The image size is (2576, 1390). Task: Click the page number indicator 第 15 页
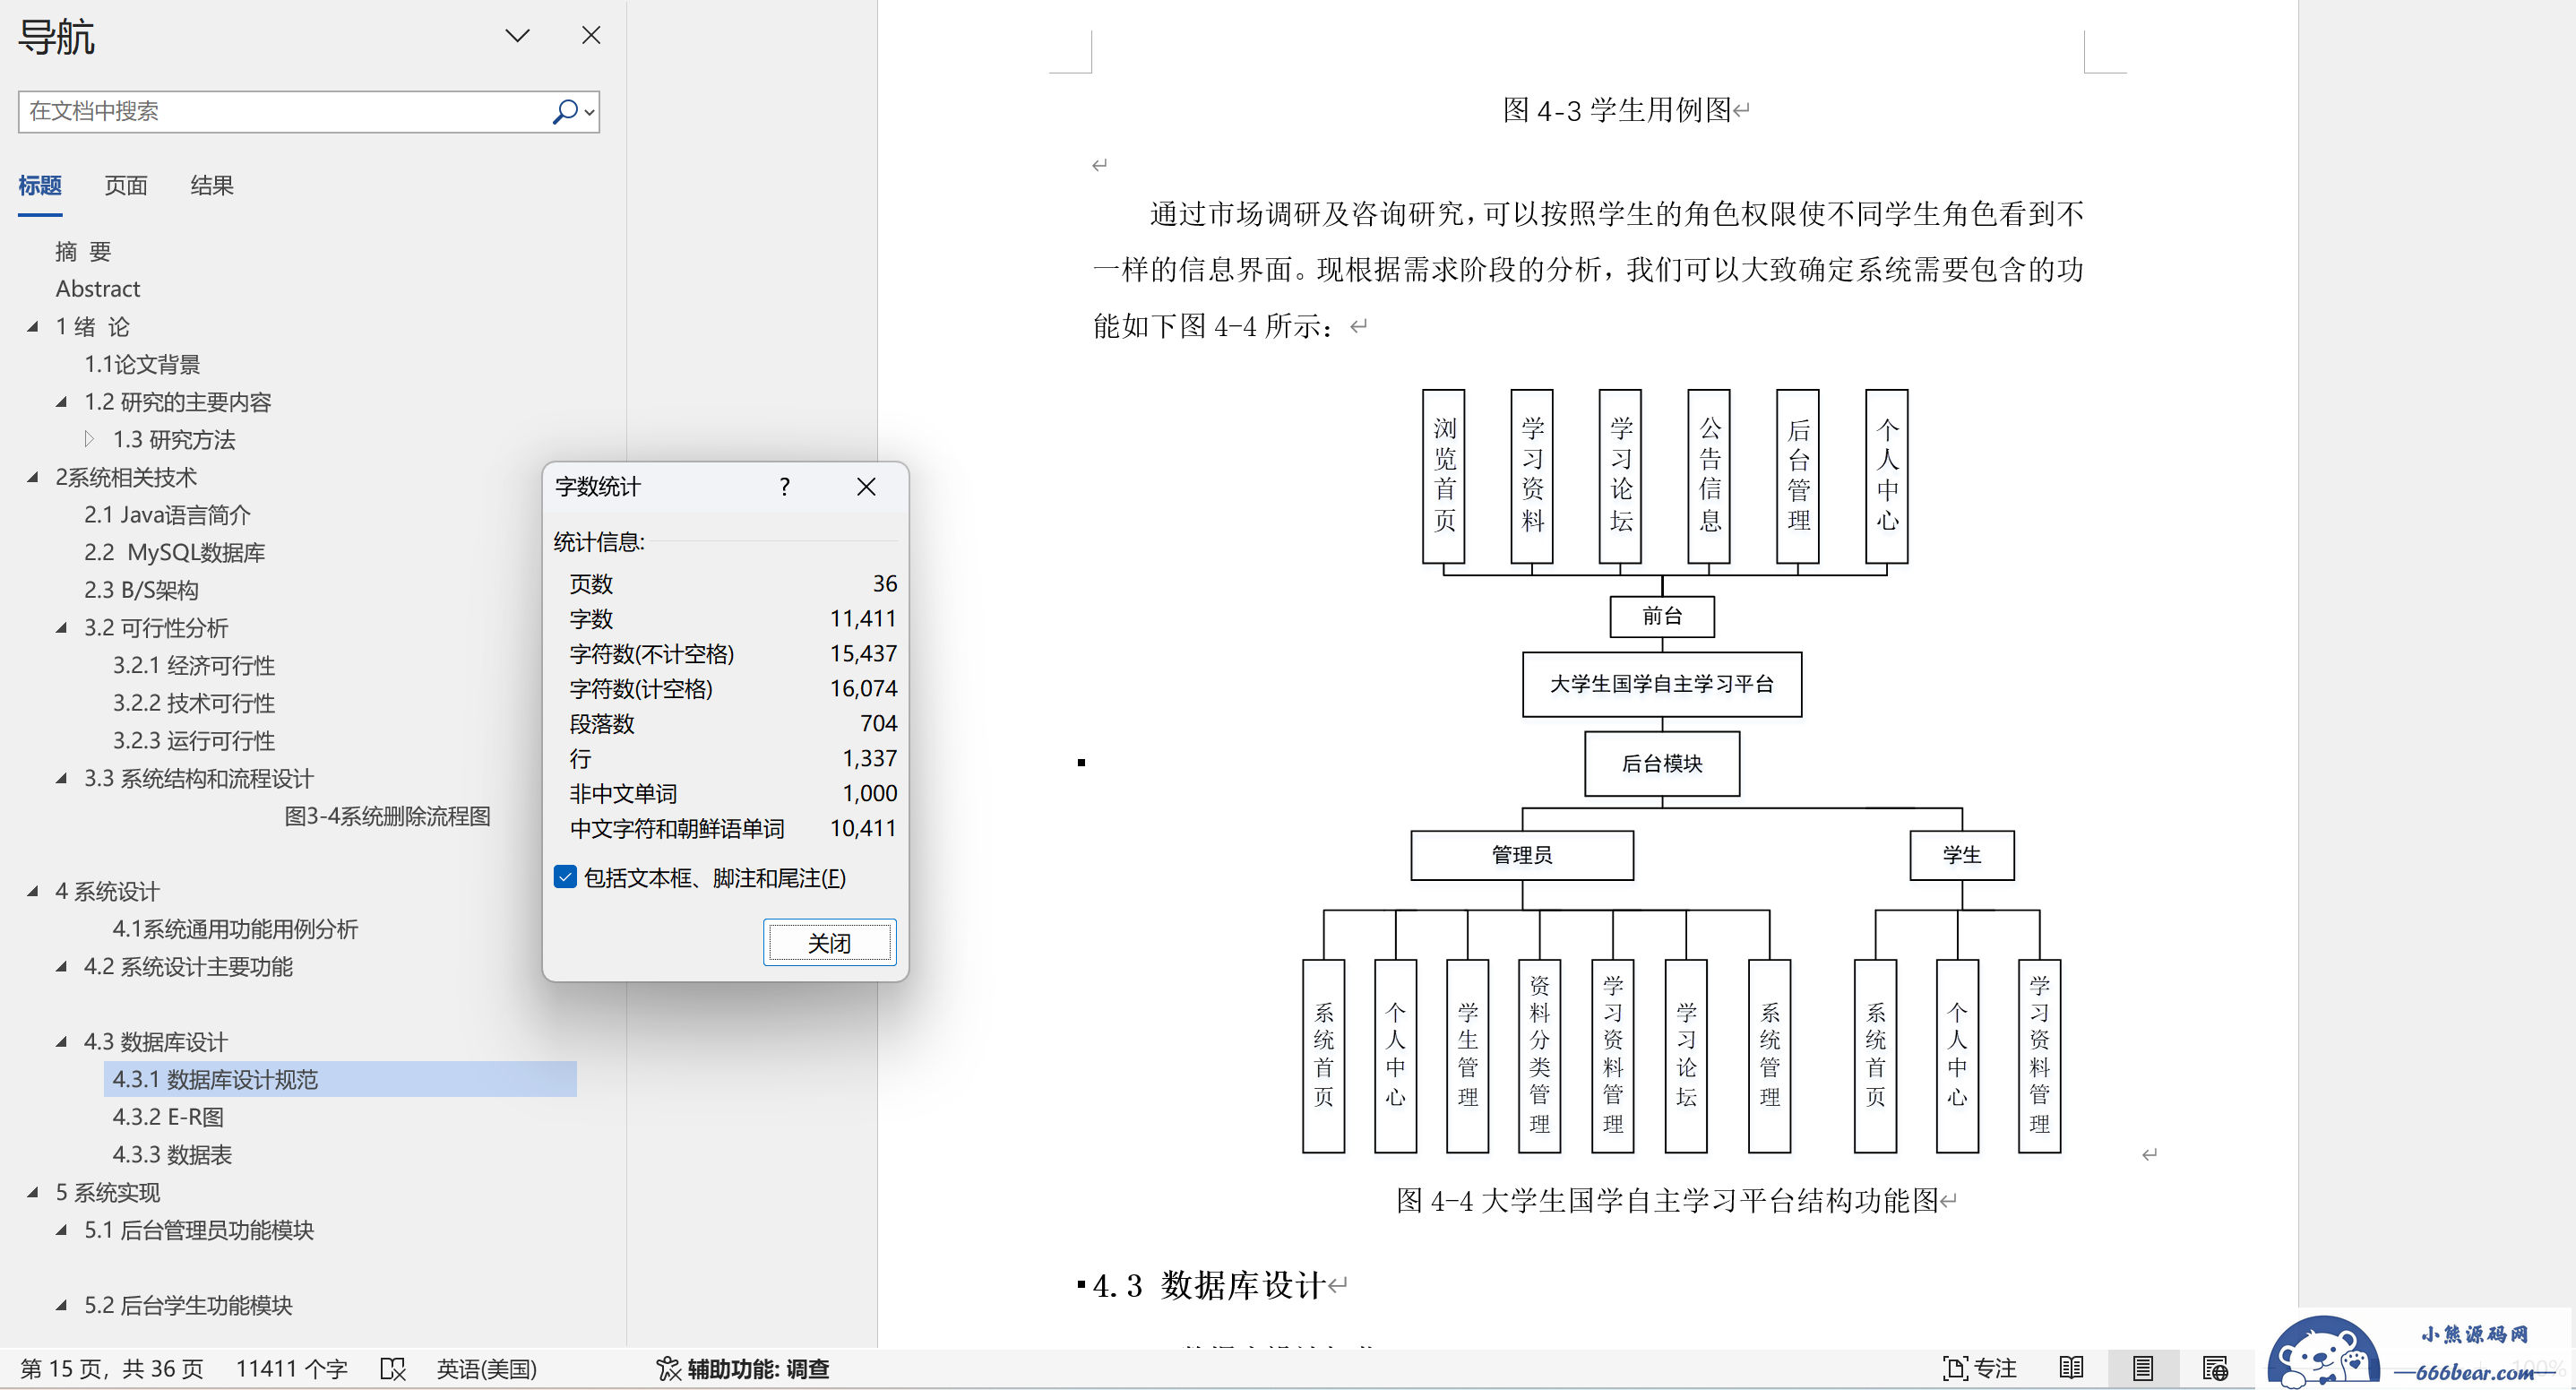point(111,1369)
